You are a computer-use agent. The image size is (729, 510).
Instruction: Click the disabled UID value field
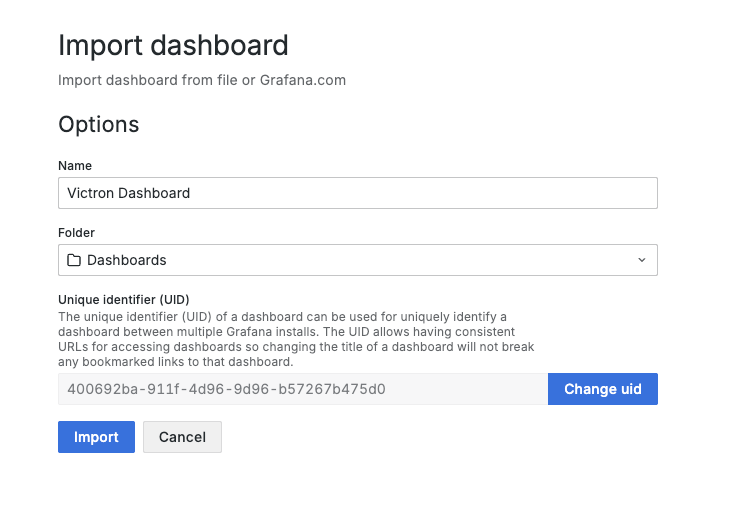click(303, 389)
